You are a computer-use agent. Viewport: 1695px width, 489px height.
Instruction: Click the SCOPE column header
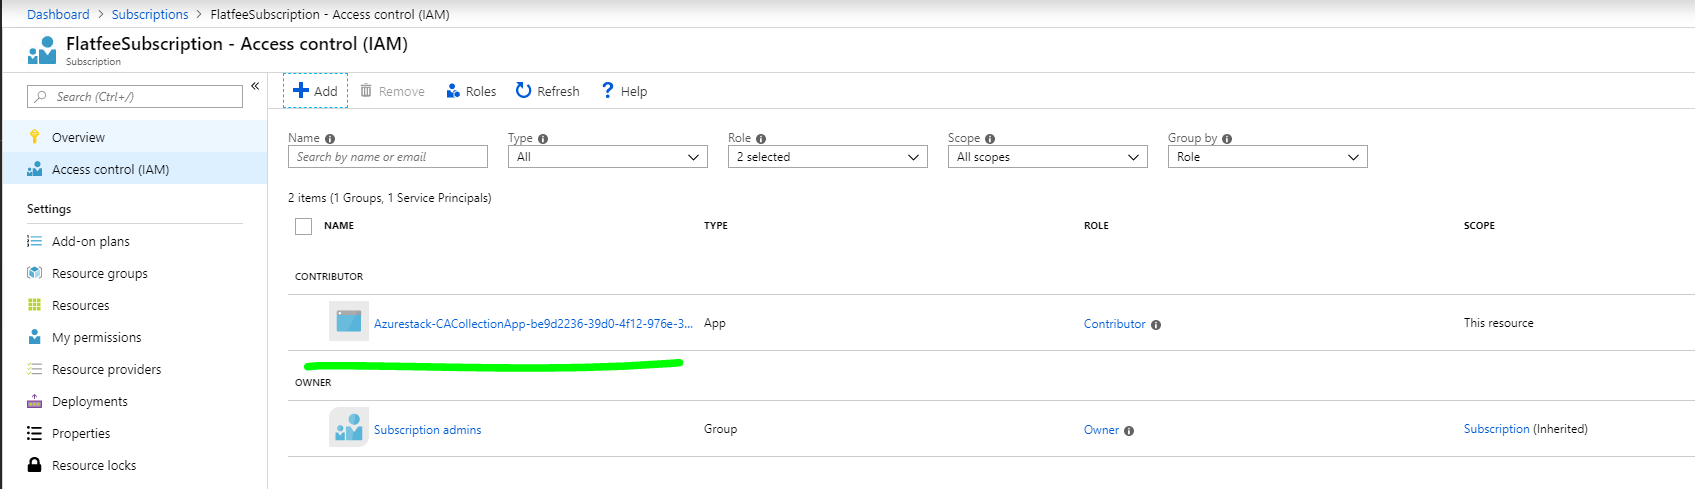1479,226
